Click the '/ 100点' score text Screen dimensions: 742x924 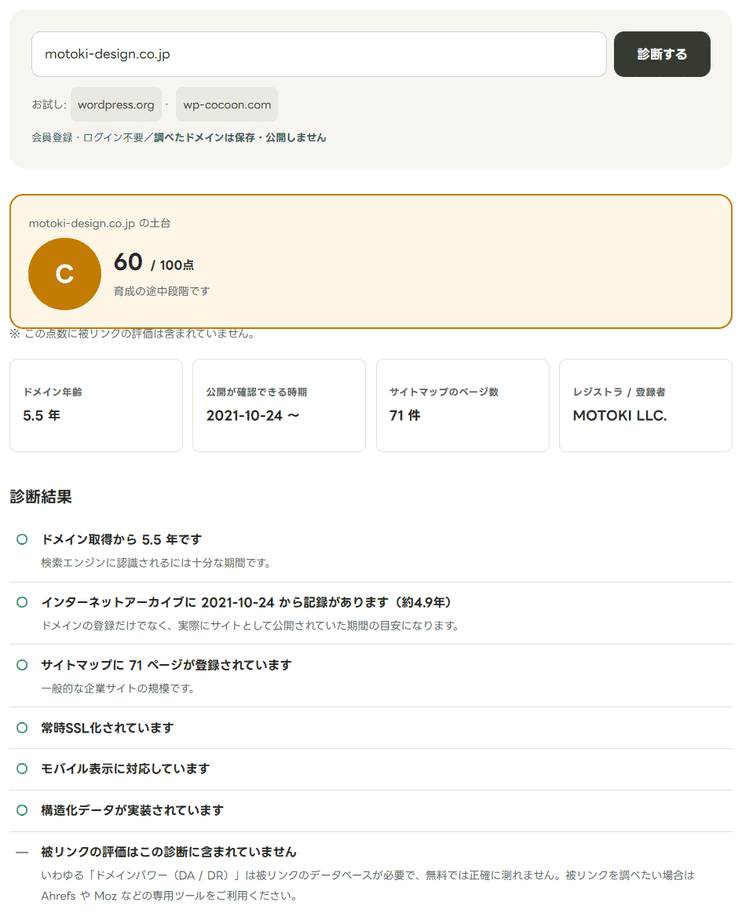pyautogui.click(x=172, y=266)
